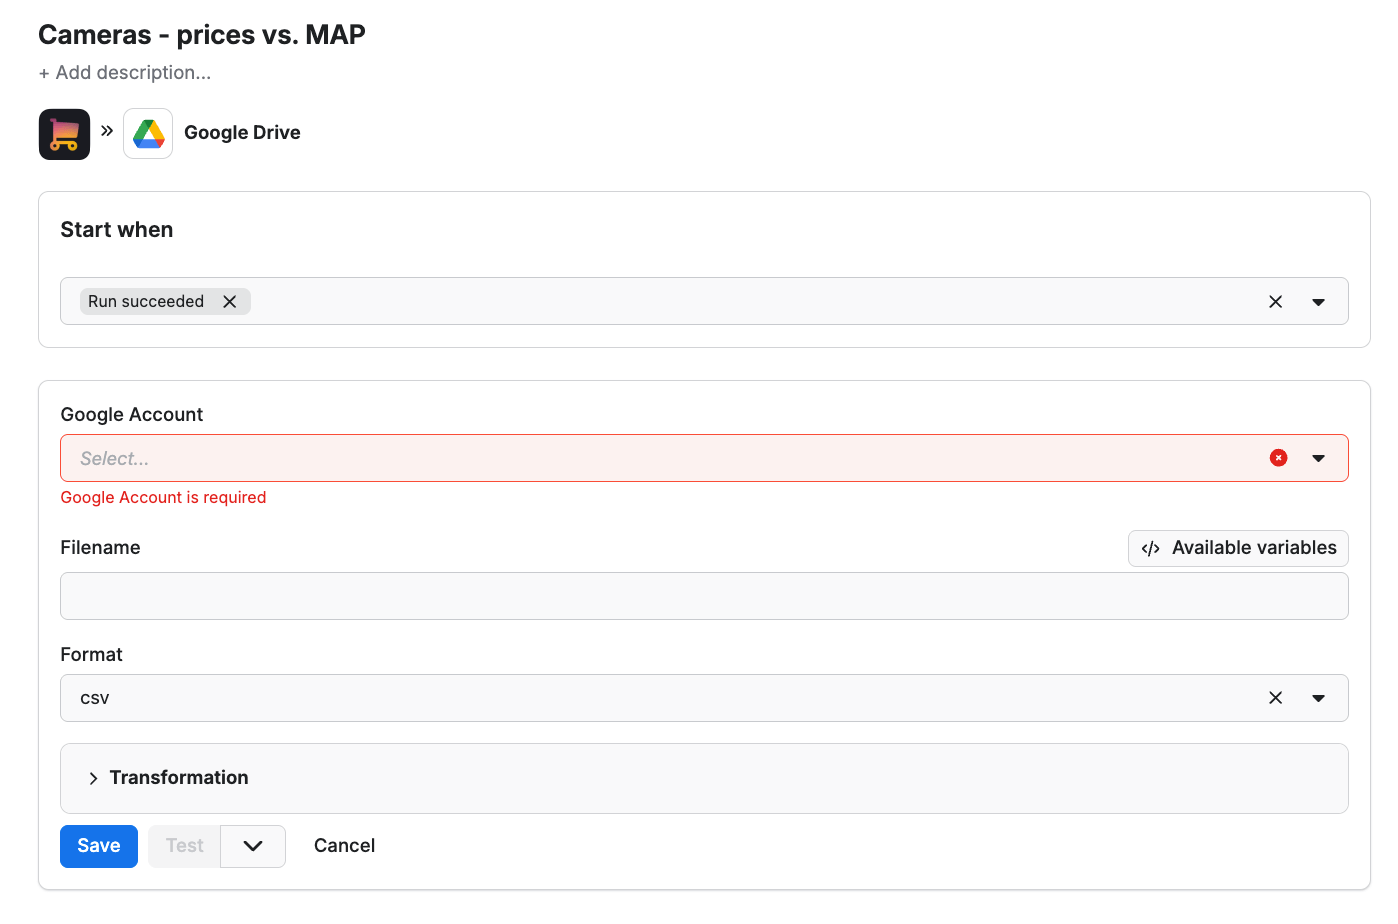Open the Format dropdown
This screenshot has width=1398, height=924.
1318,697
